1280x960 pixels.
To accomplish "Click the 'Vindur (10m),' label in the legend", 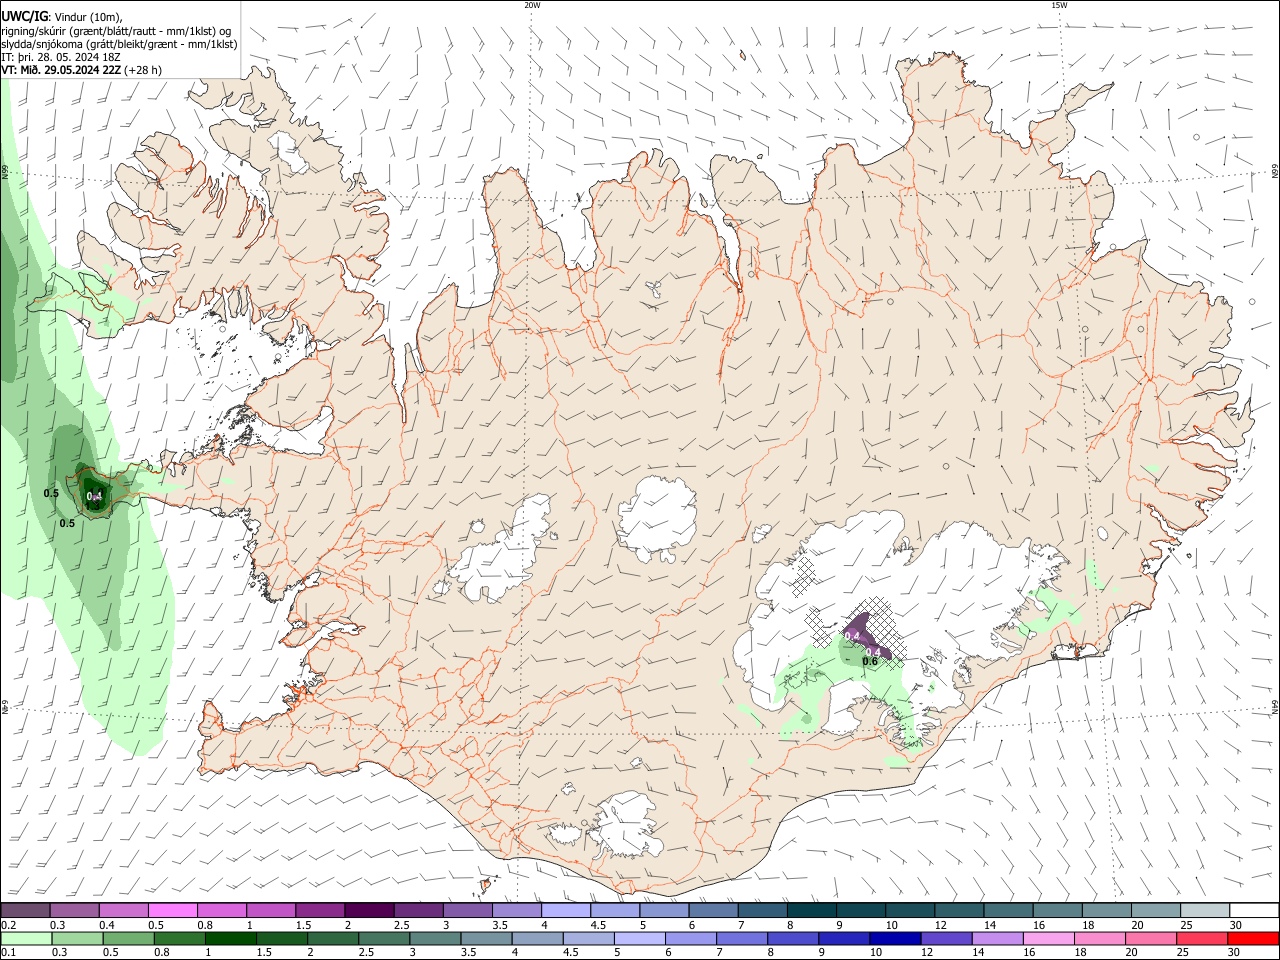I will (87, 17).
